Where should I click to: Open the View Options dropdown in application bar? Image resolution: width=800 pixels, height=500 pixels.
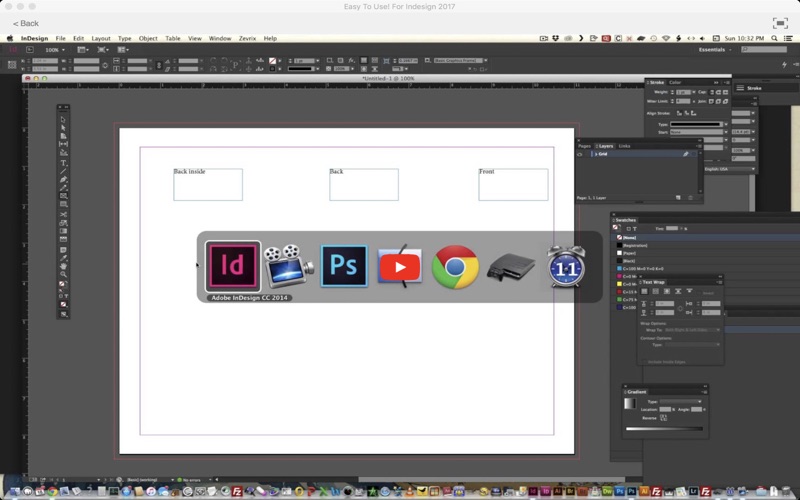(x=81, y=50)
